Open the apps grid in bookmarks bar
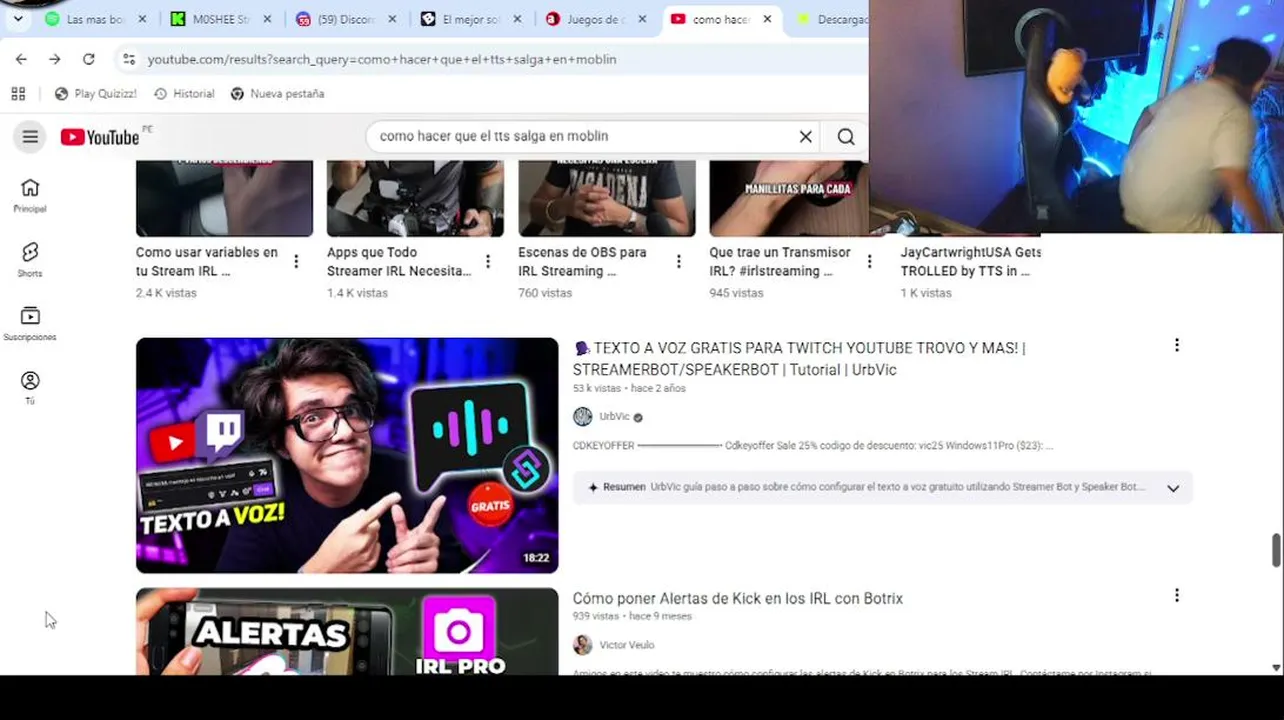This screenshot has height=720, width=1284. [18, 94]
